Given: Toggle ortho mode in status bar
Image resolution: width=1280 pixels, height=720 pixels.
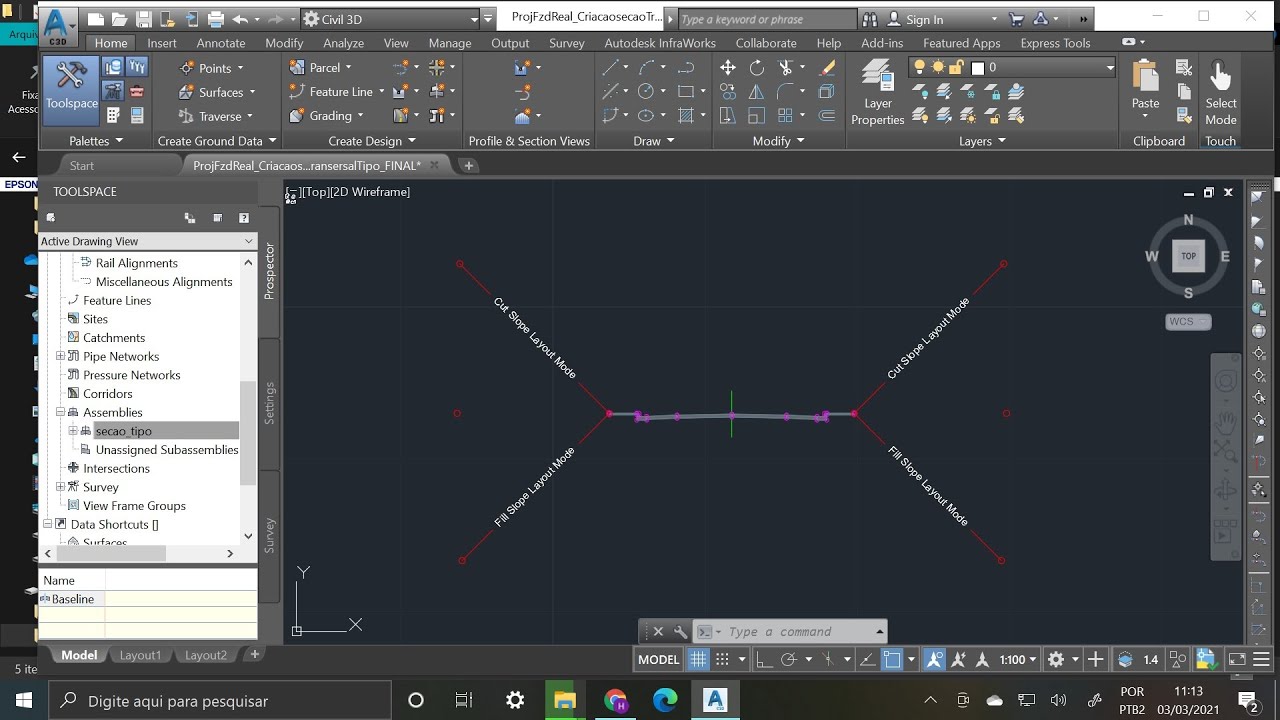Looking at the screenshot, I should click(764, 659).
